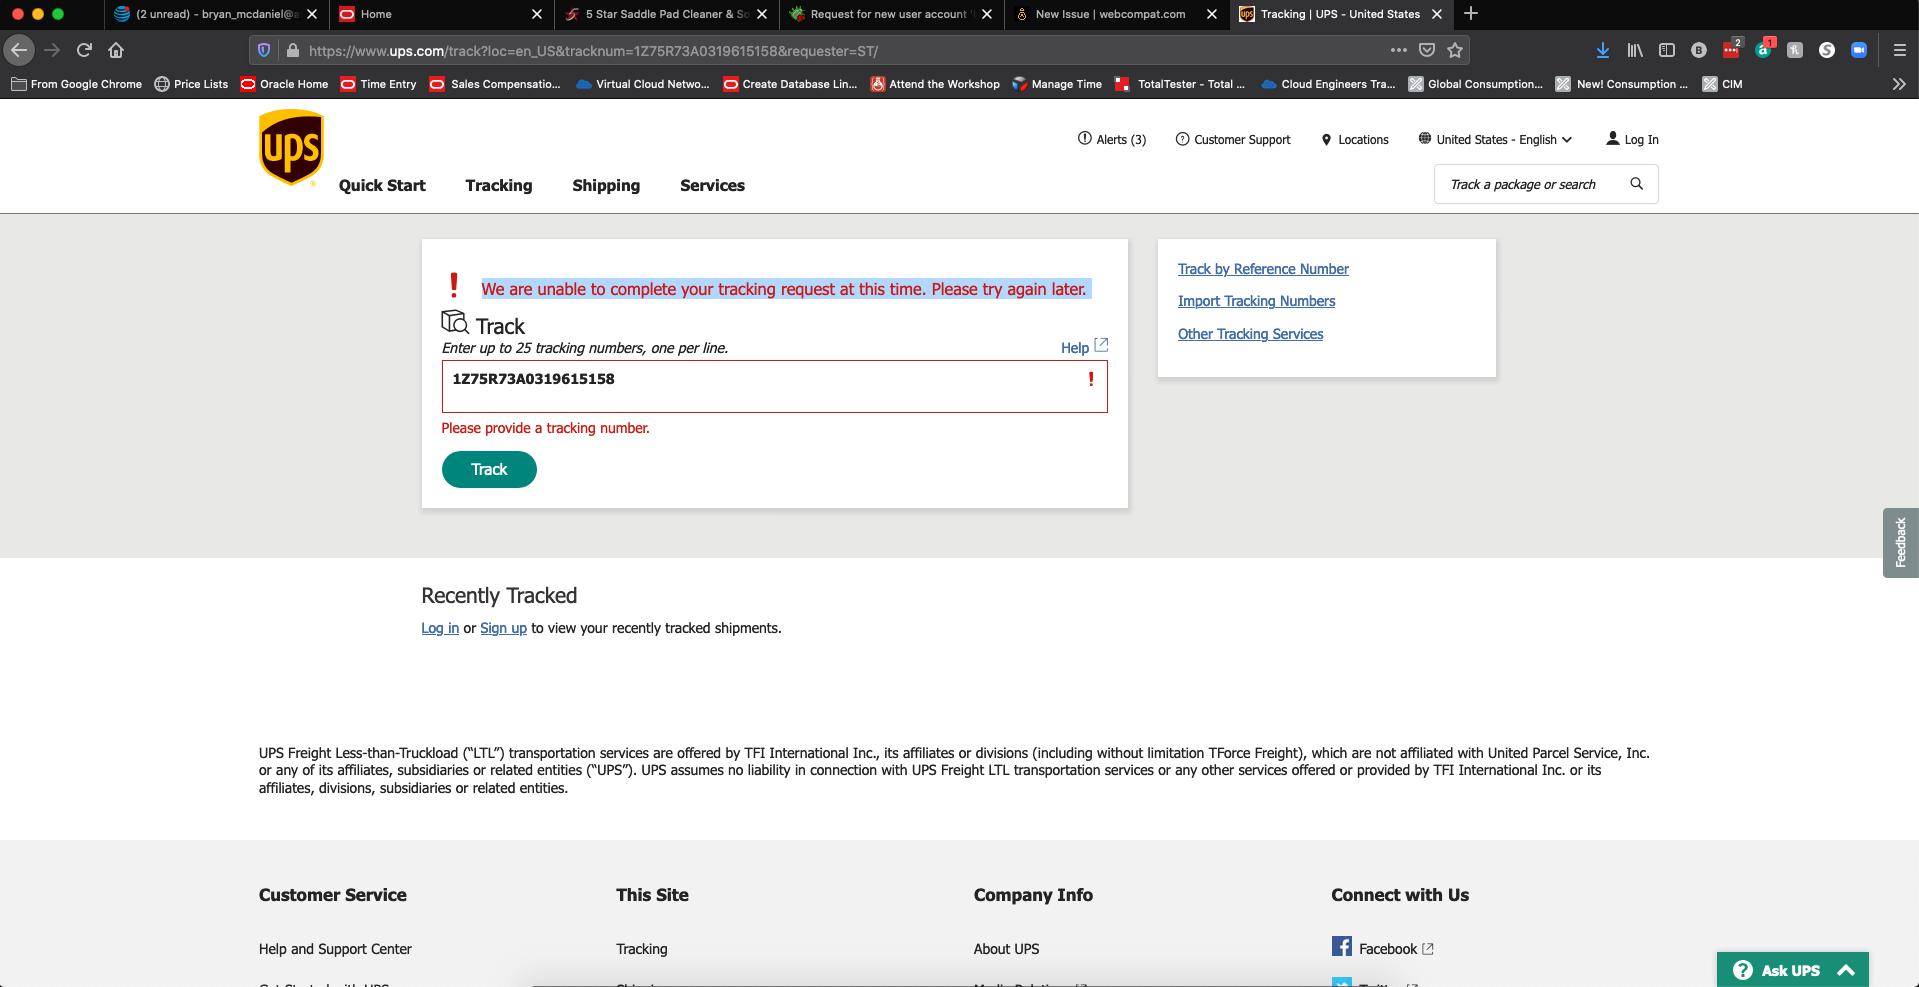This screenshot has height=987, width=1919.
Task: Close the Tracking | UPS tab
Action: [1437, 14]
